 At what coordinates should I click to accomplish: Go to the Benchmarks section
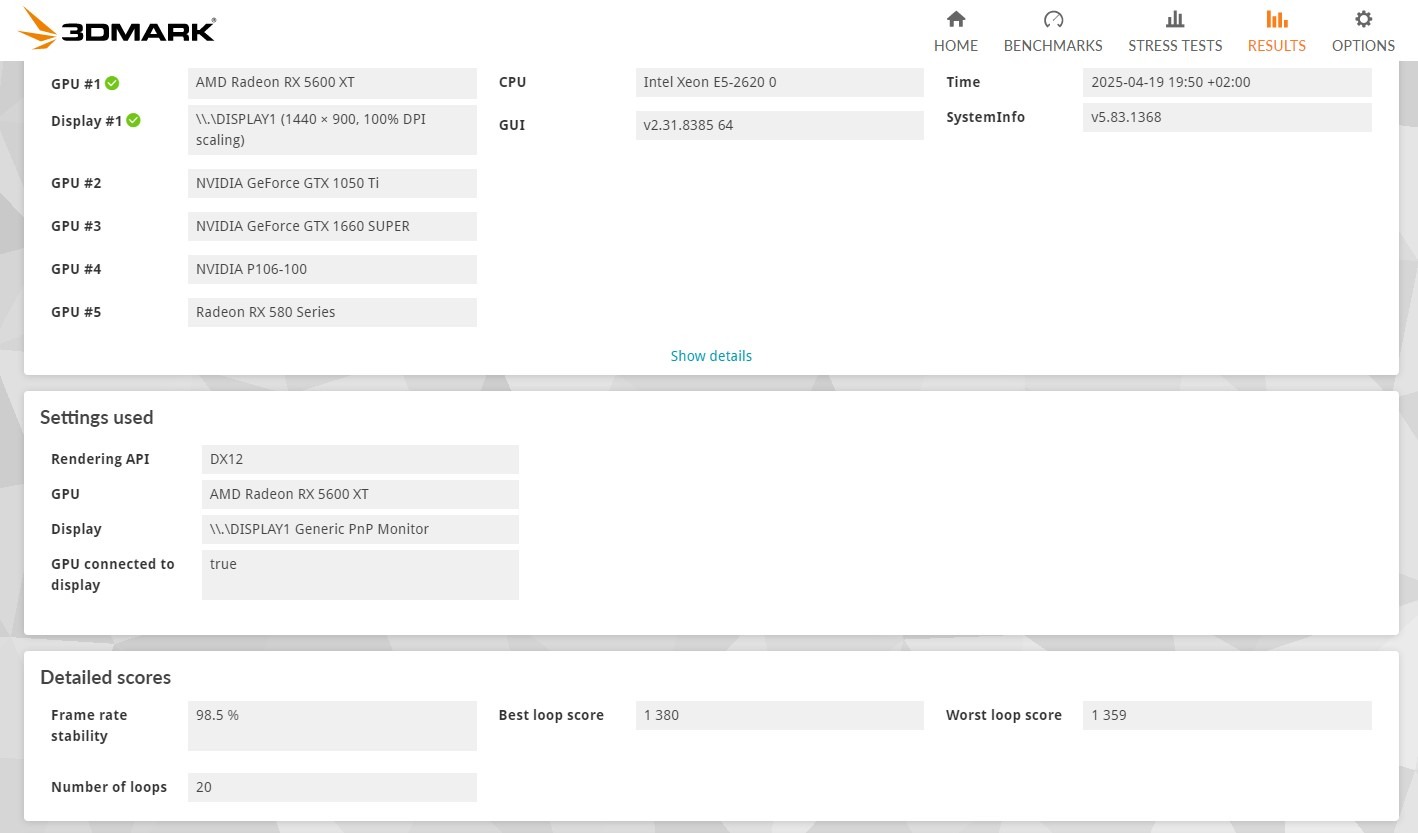pos(1053,32)
